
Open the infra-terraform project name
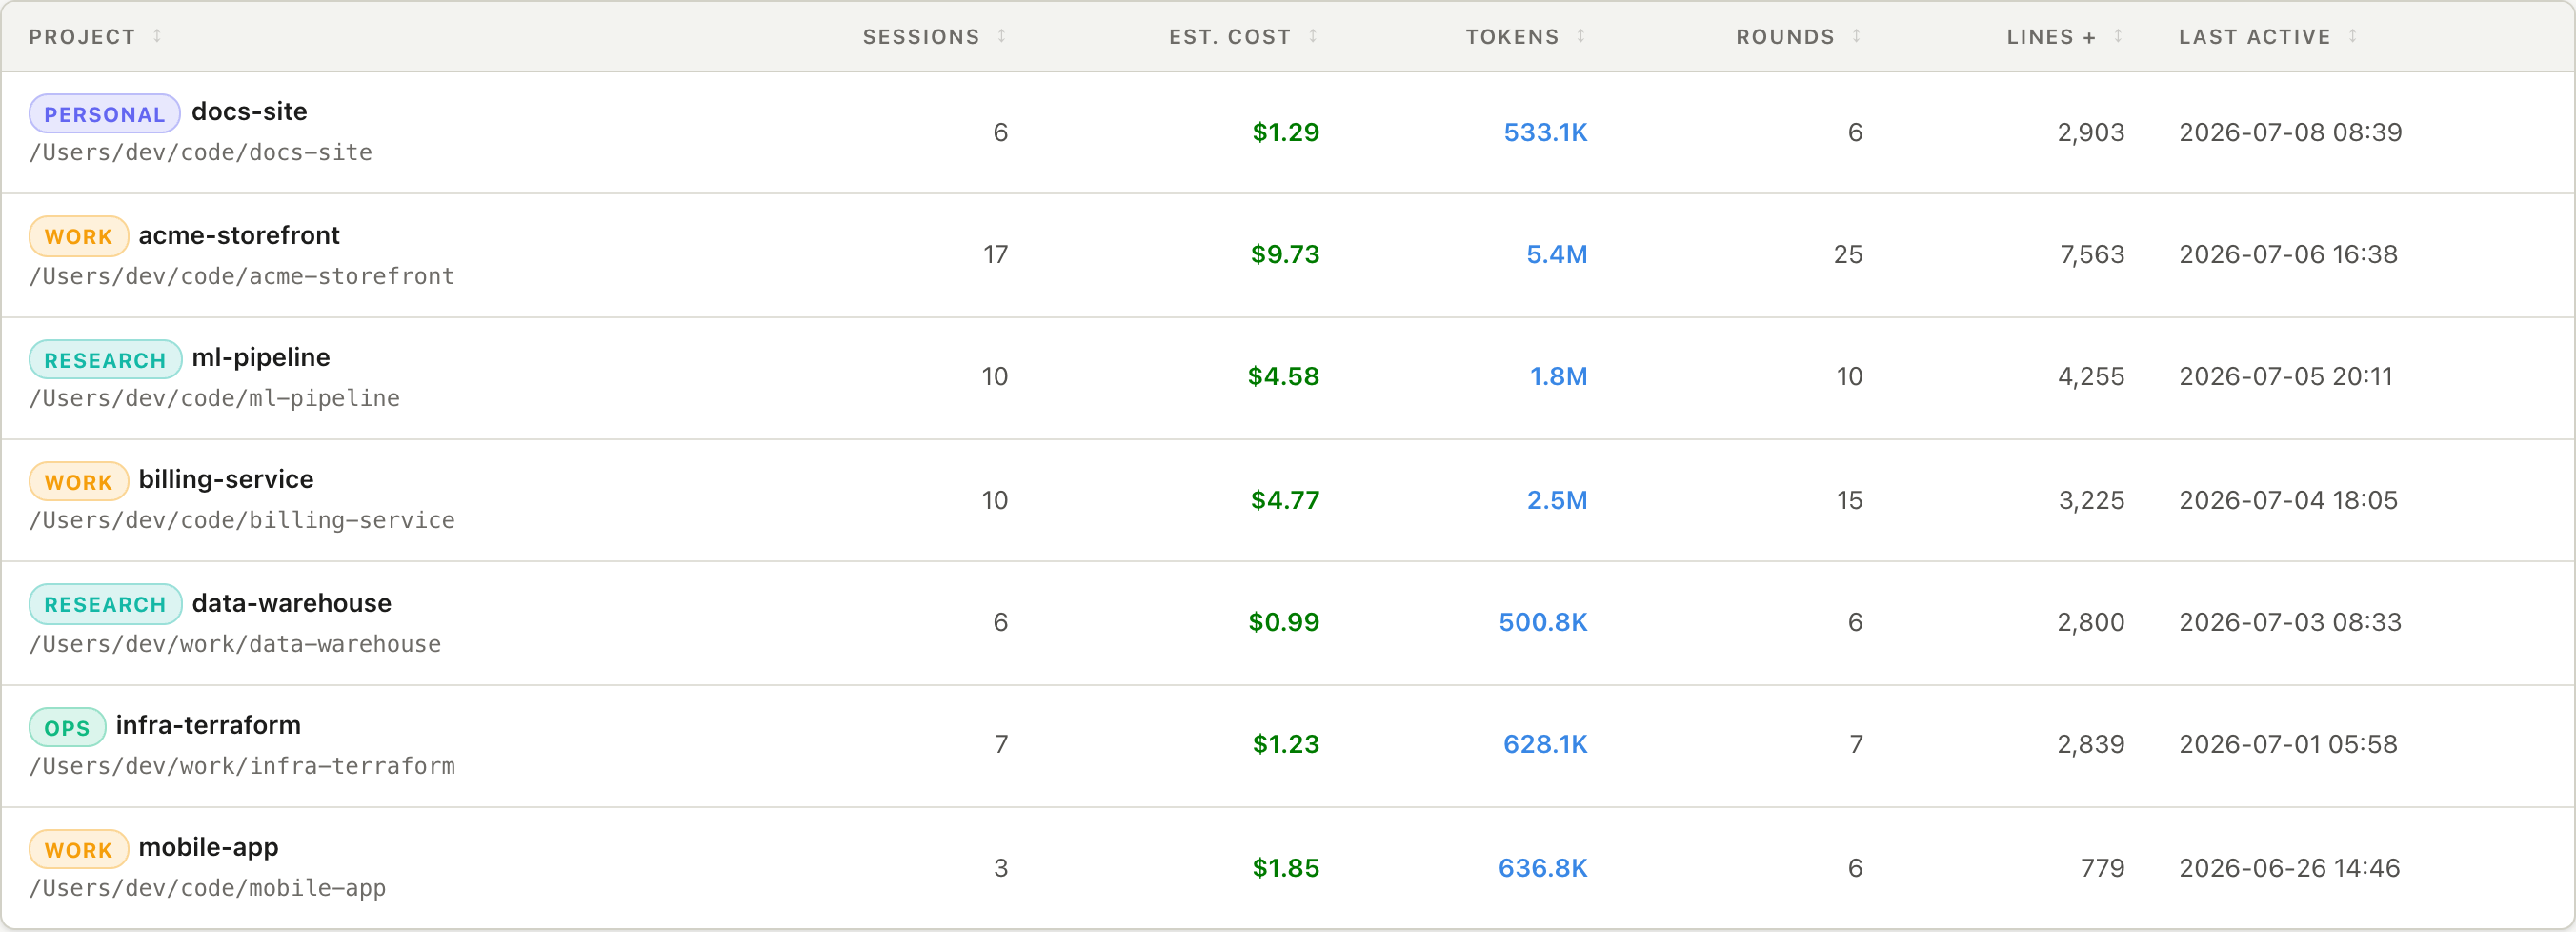pyautogui.click(x=208, y=725)
